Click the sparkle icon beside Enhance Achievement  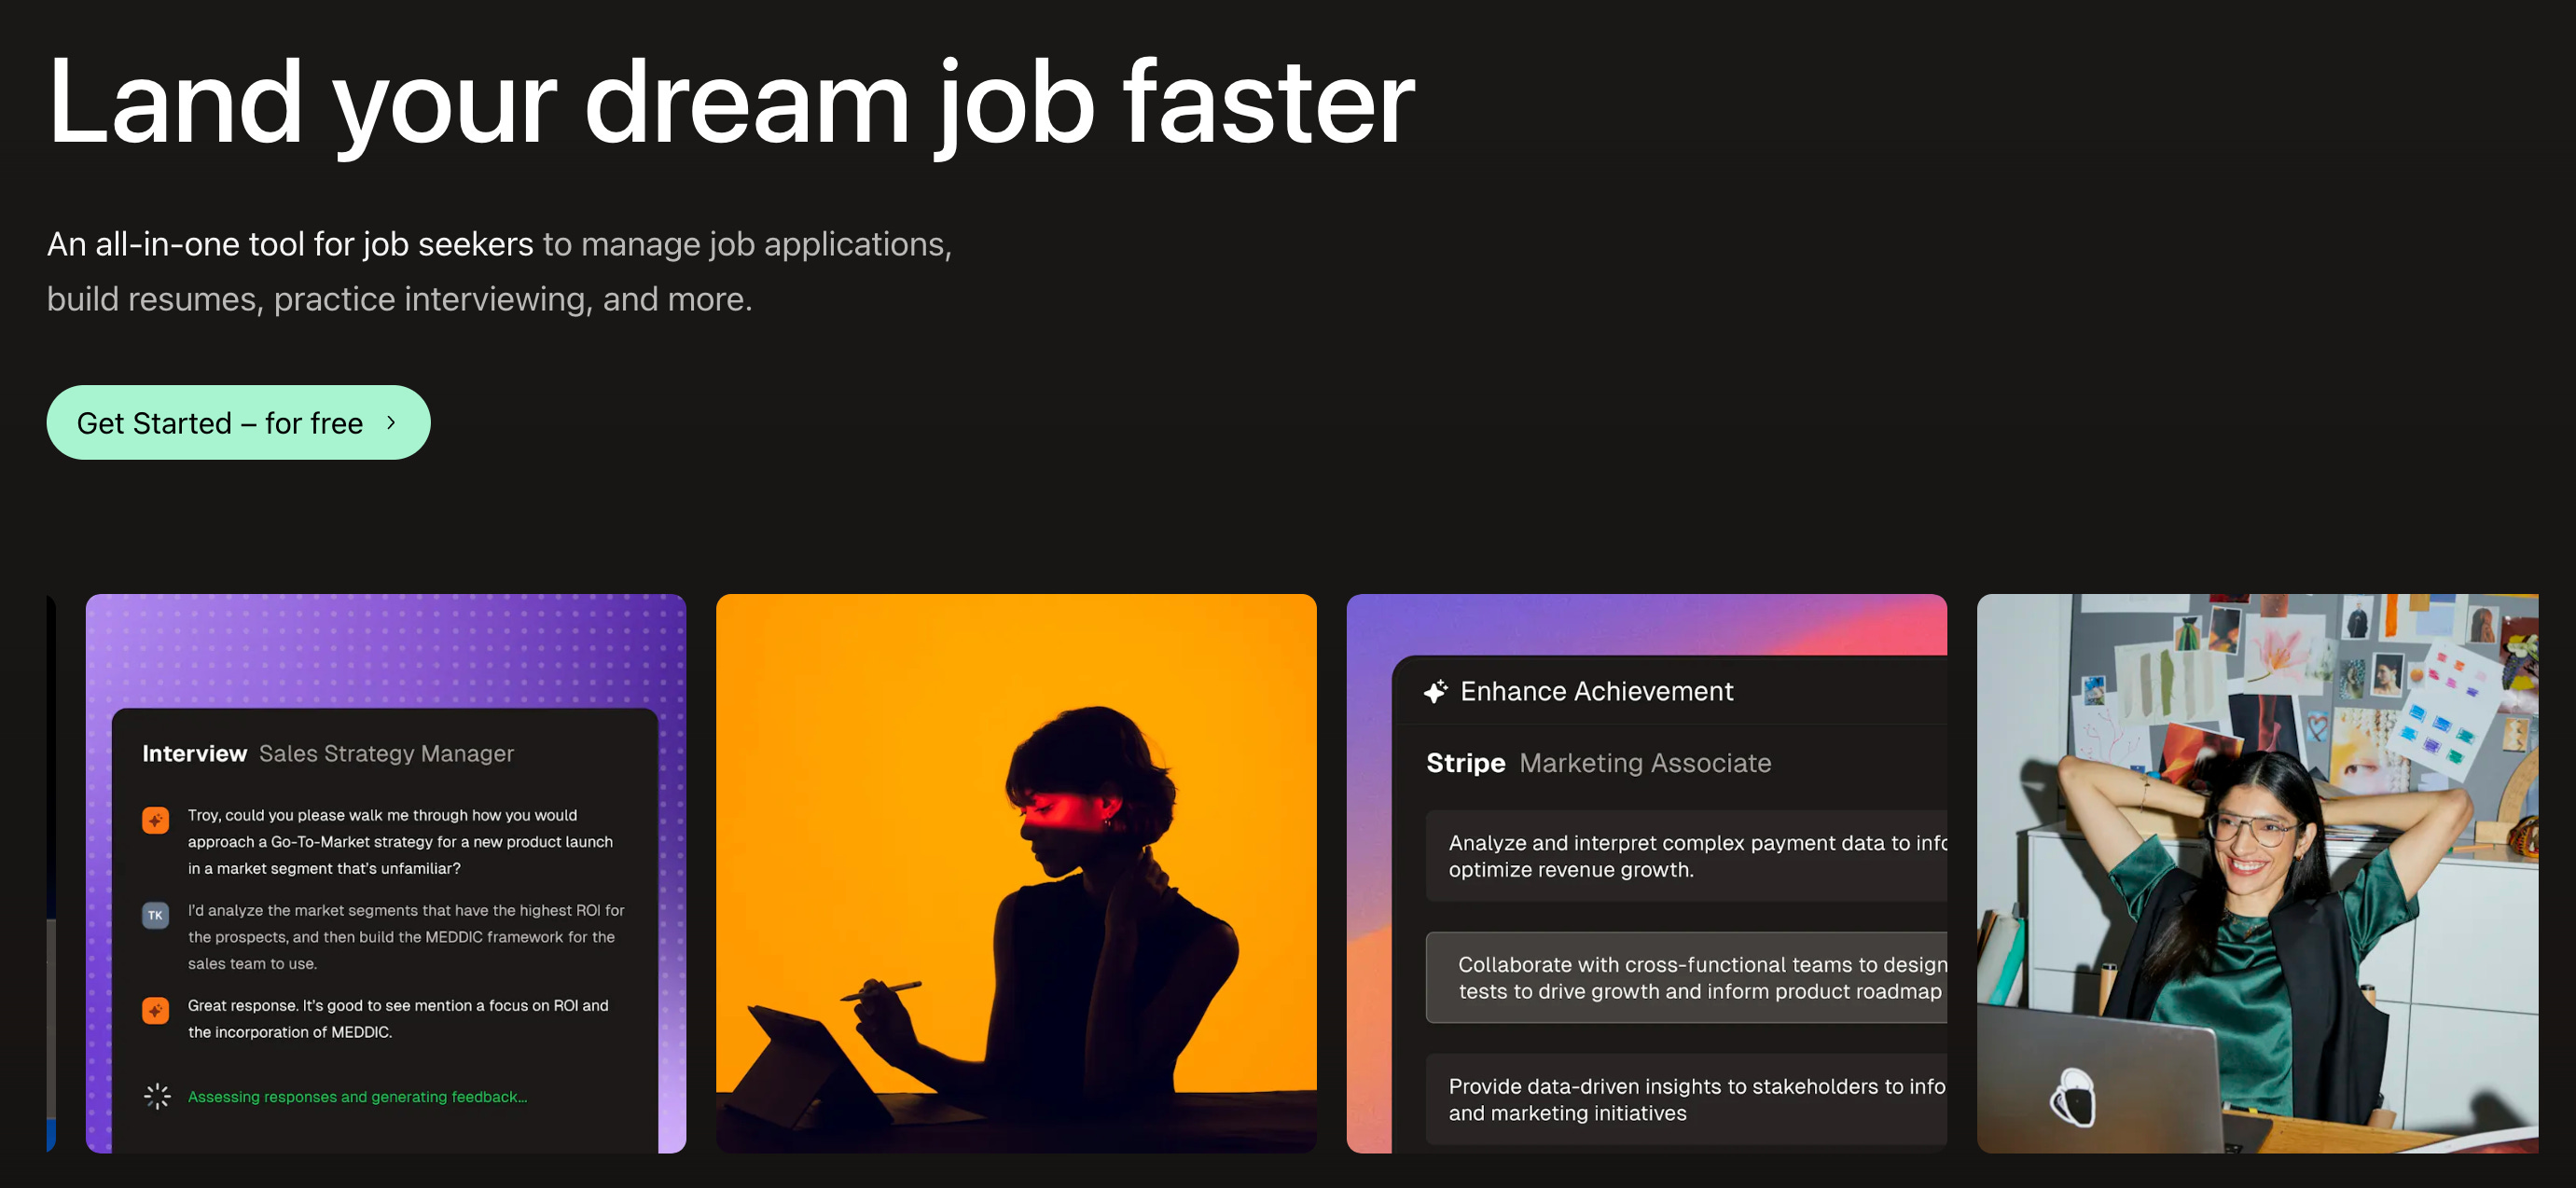pyautogui.click(x=1436, y=691)
